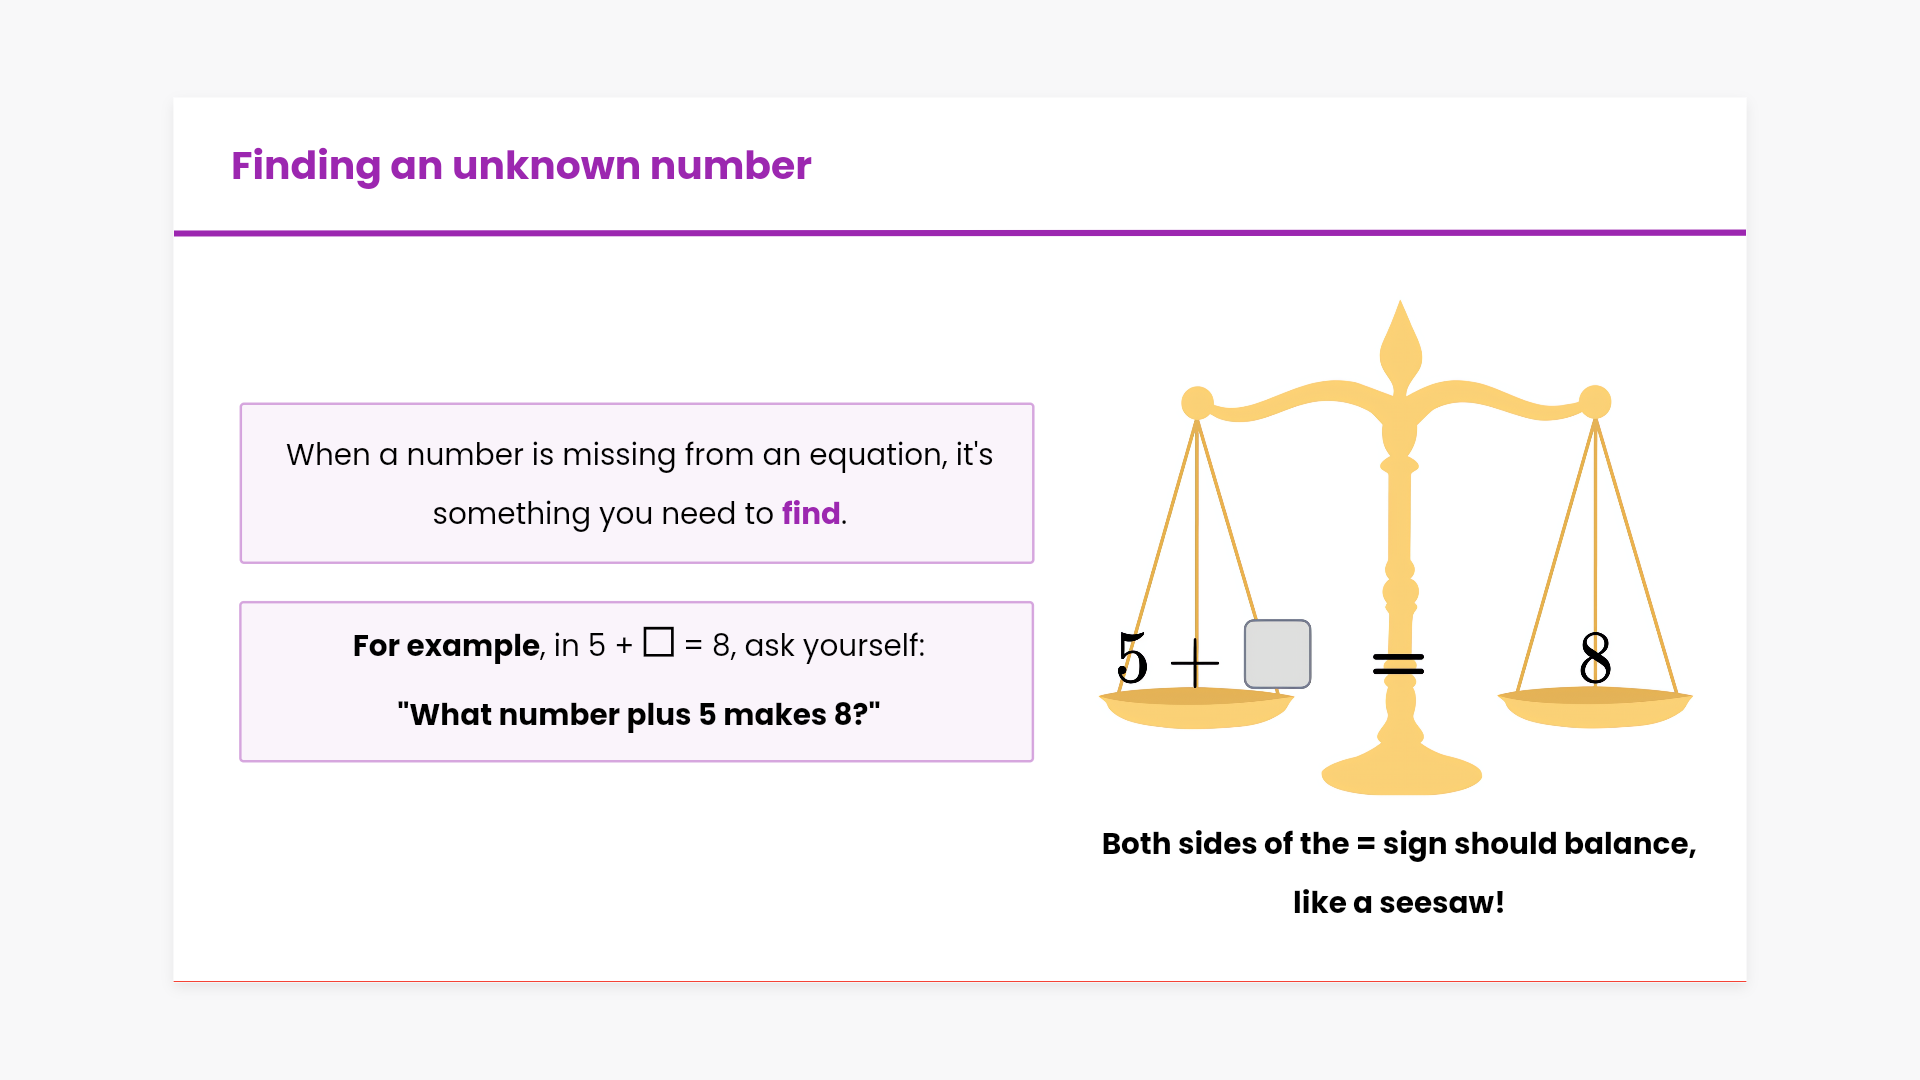Click the "What number plus 5 makes 8?" question
The width and height of the screenshot is (1920, 1080).
point(638,715)
